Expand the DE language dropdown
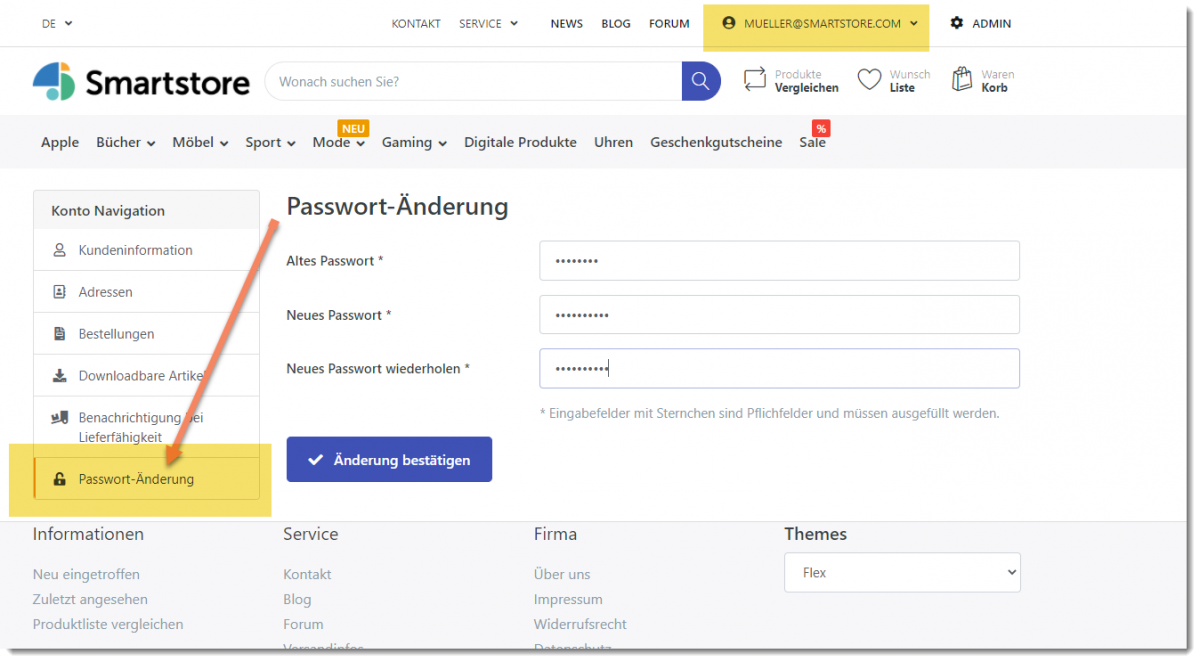Screen dimensions: 1200x662 pos(57,23)
